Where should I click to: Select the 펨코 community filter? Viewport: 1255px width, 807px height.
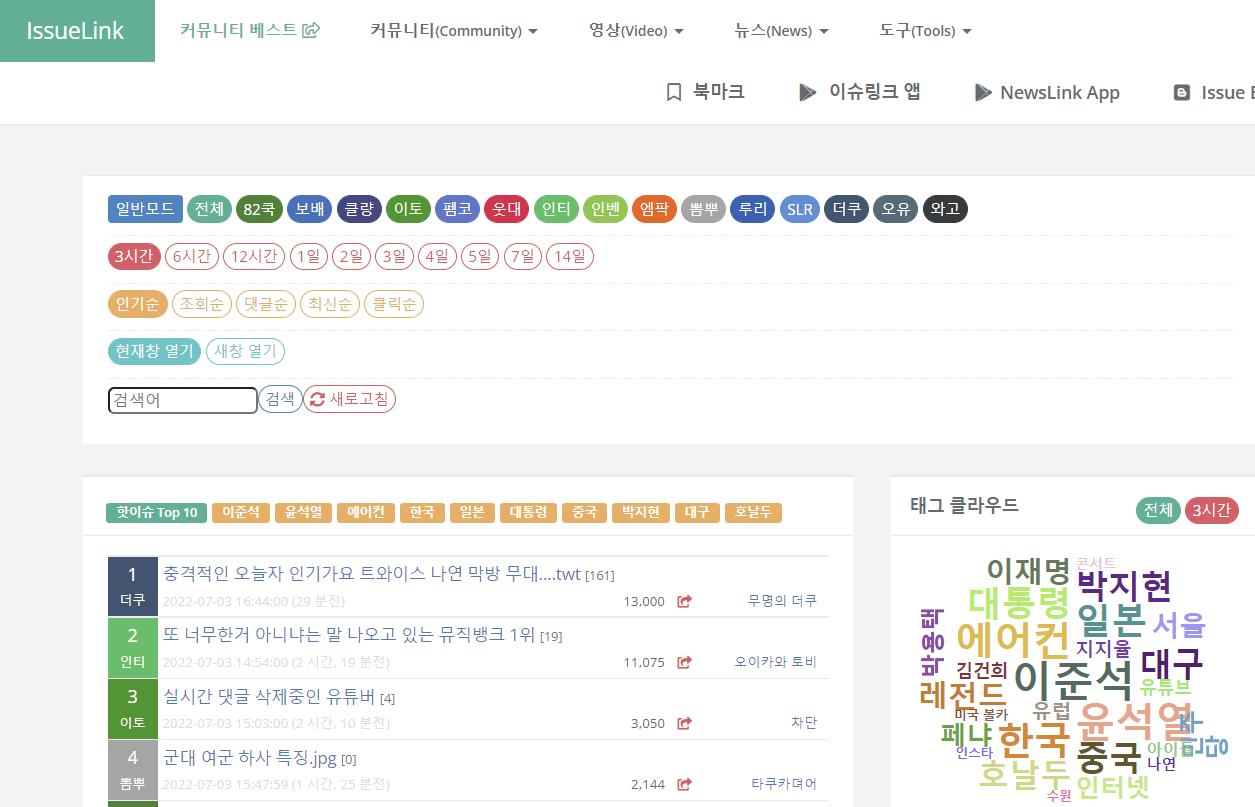457,209
